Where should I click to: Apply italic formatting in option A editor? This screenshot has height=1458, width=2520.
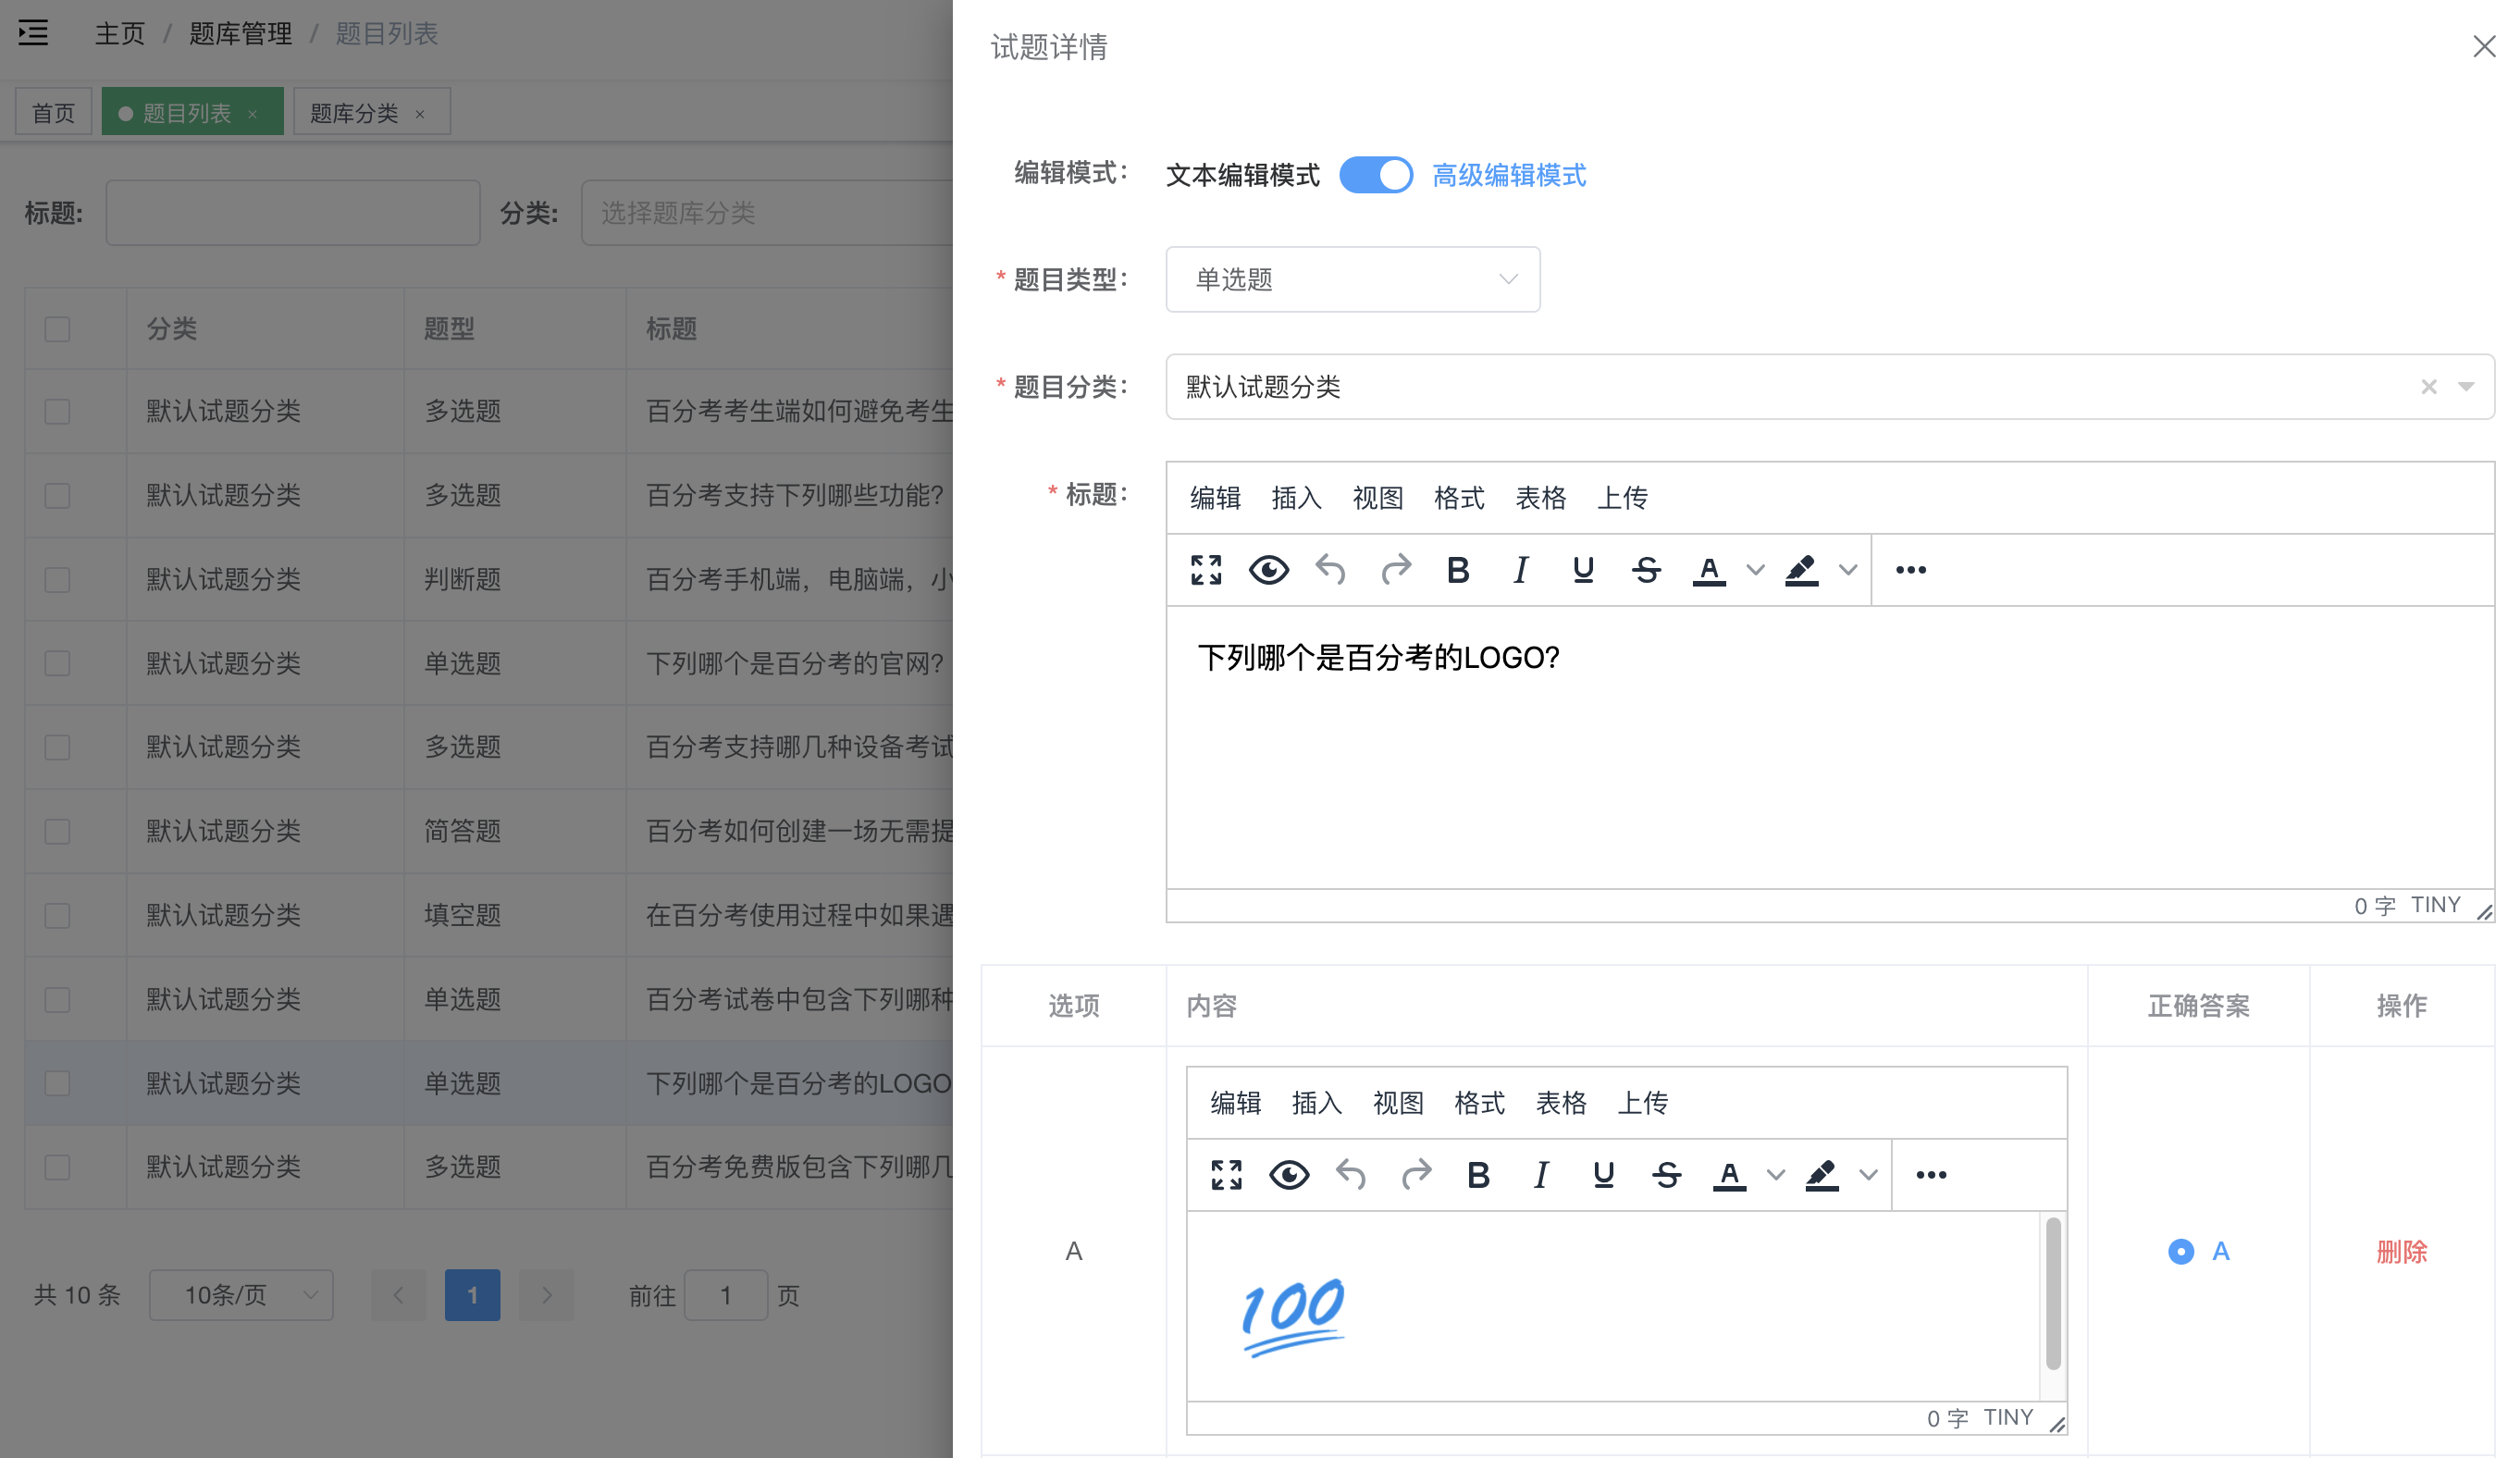pyautogui.click(x=1540, y=1174)
